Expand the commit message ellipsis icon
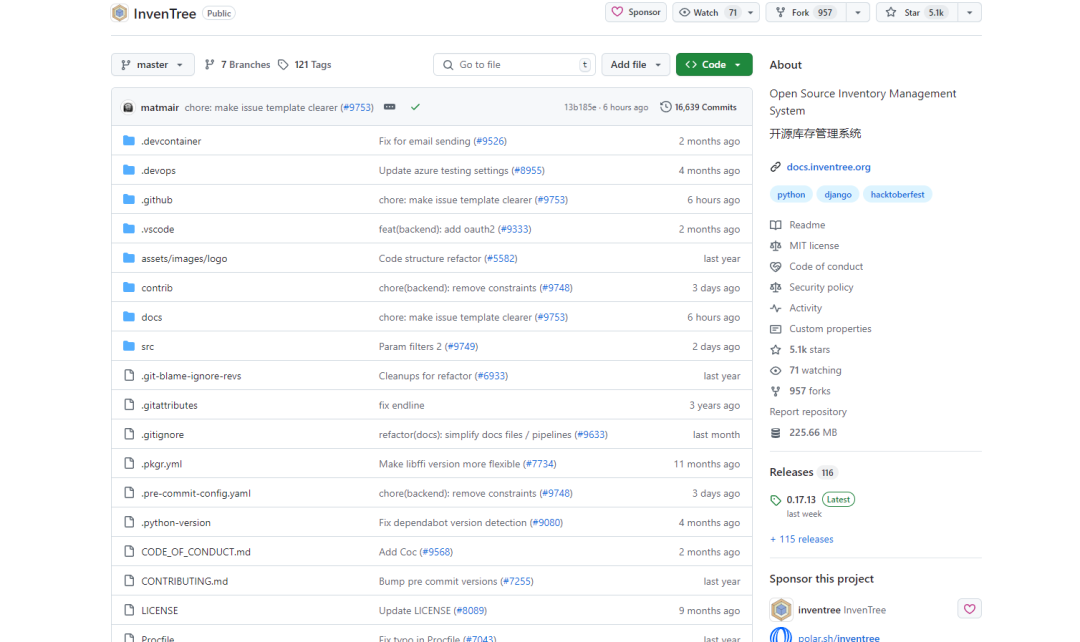The height and width of the screenshot is (642, 1080). point(390,107)
